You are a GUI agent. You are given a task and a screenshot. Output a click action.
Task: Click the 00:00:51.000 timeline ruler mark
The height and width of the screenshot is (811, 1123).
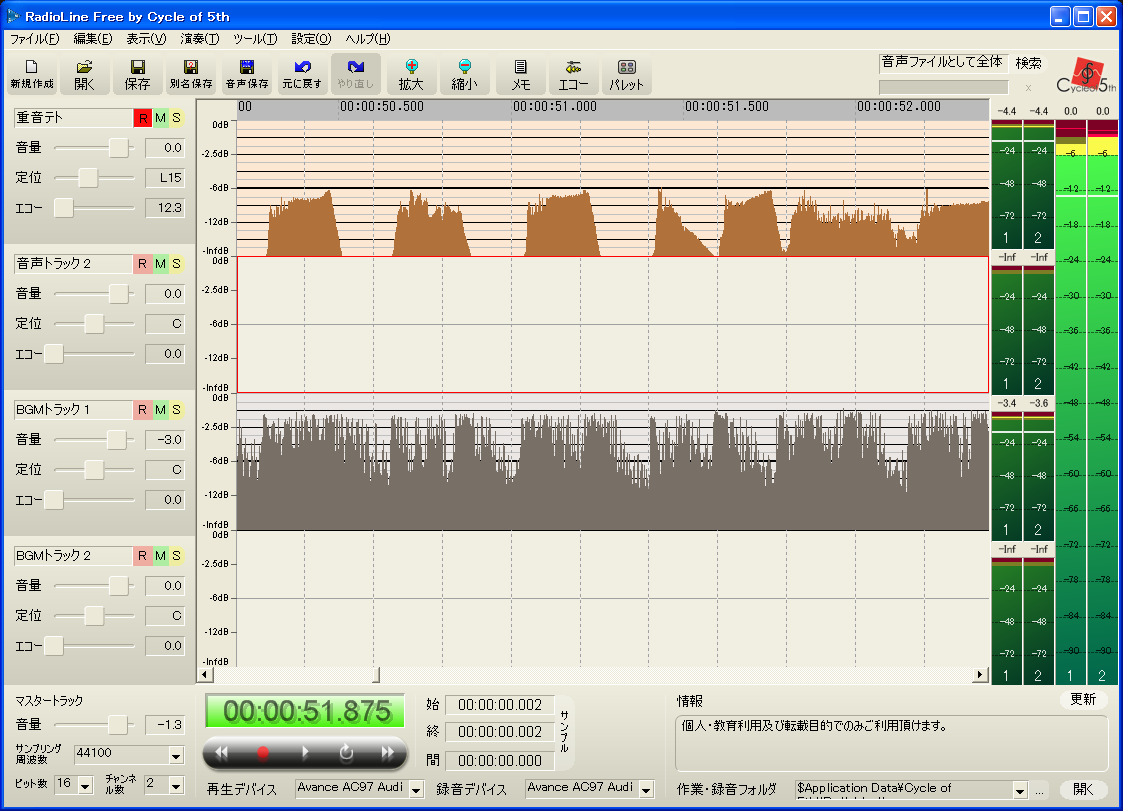click(554, 107)
